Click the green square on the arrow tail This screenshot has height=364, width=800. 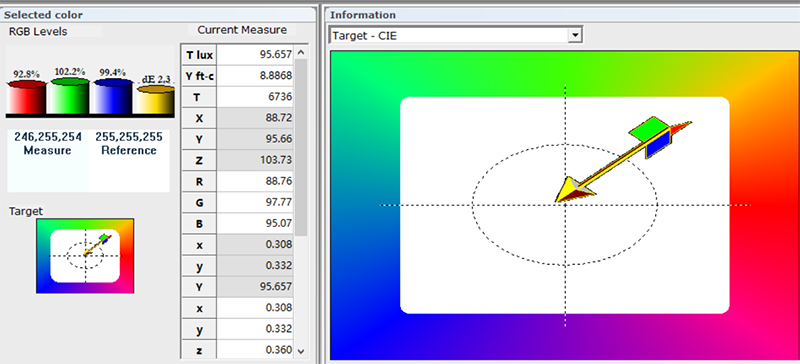click(x=646, y=129)
